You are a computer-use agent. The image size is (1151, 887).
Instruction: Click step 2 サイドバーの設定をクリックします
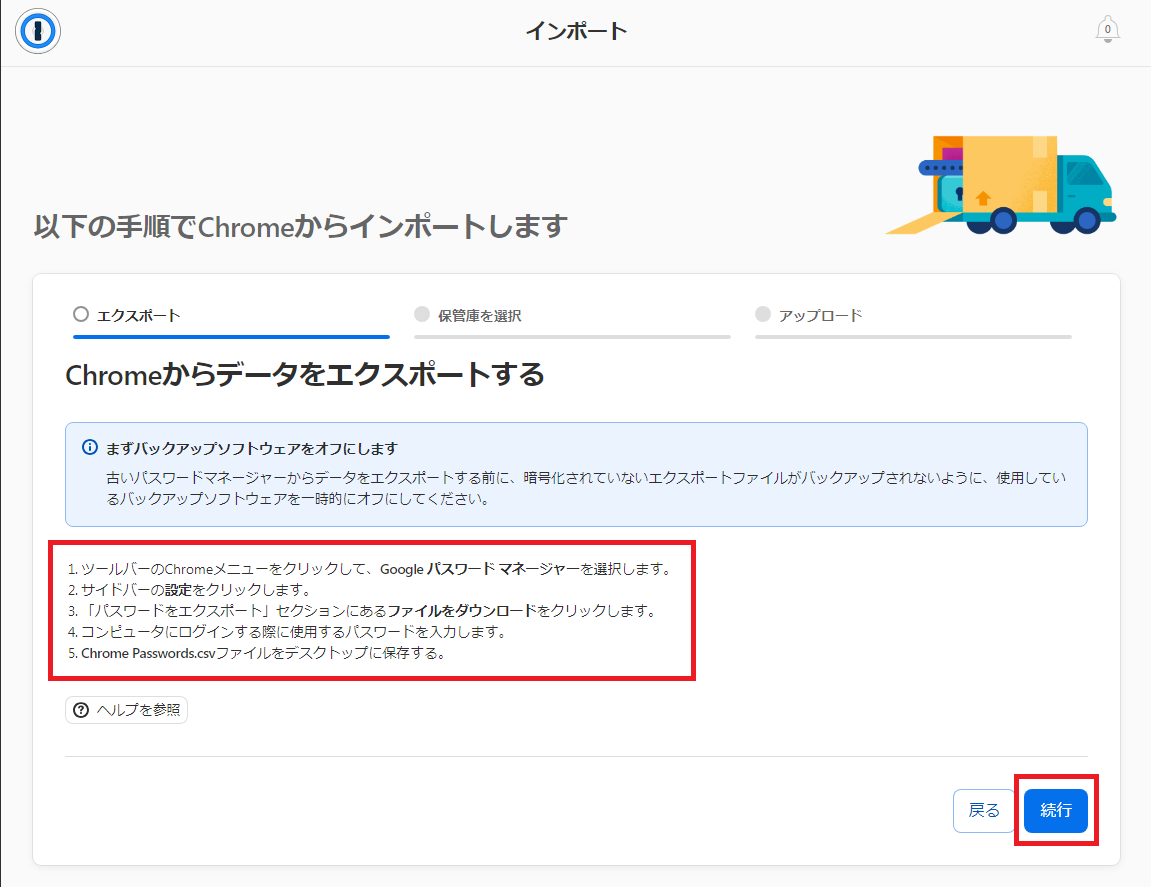(191, 590)
